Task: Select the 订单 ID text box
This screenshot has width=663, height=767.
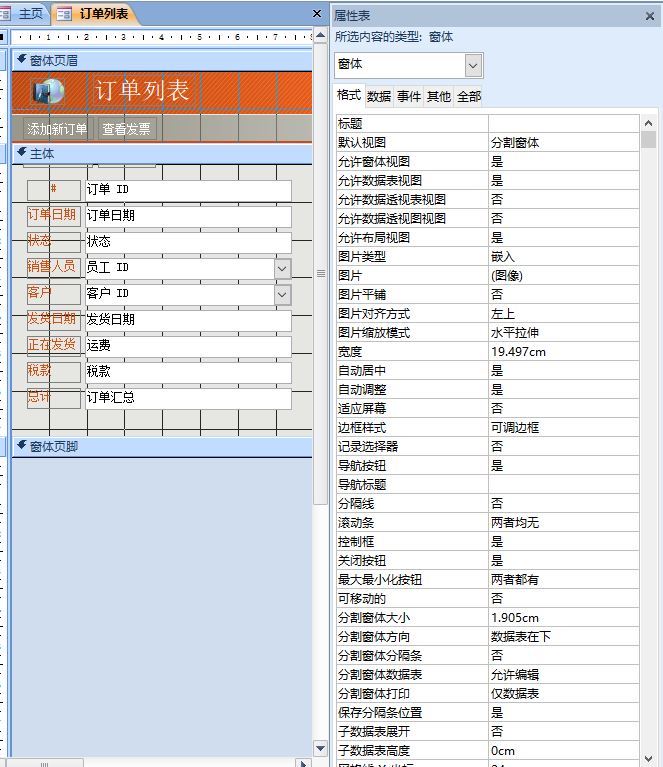Action: coord(188,190)
